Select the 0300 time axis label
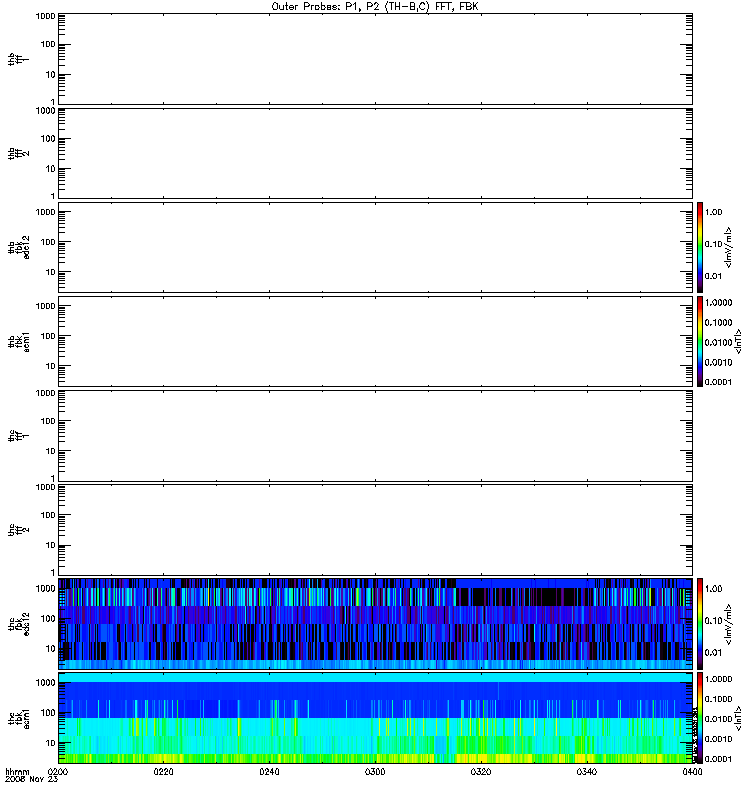 (x=375, y=772)
